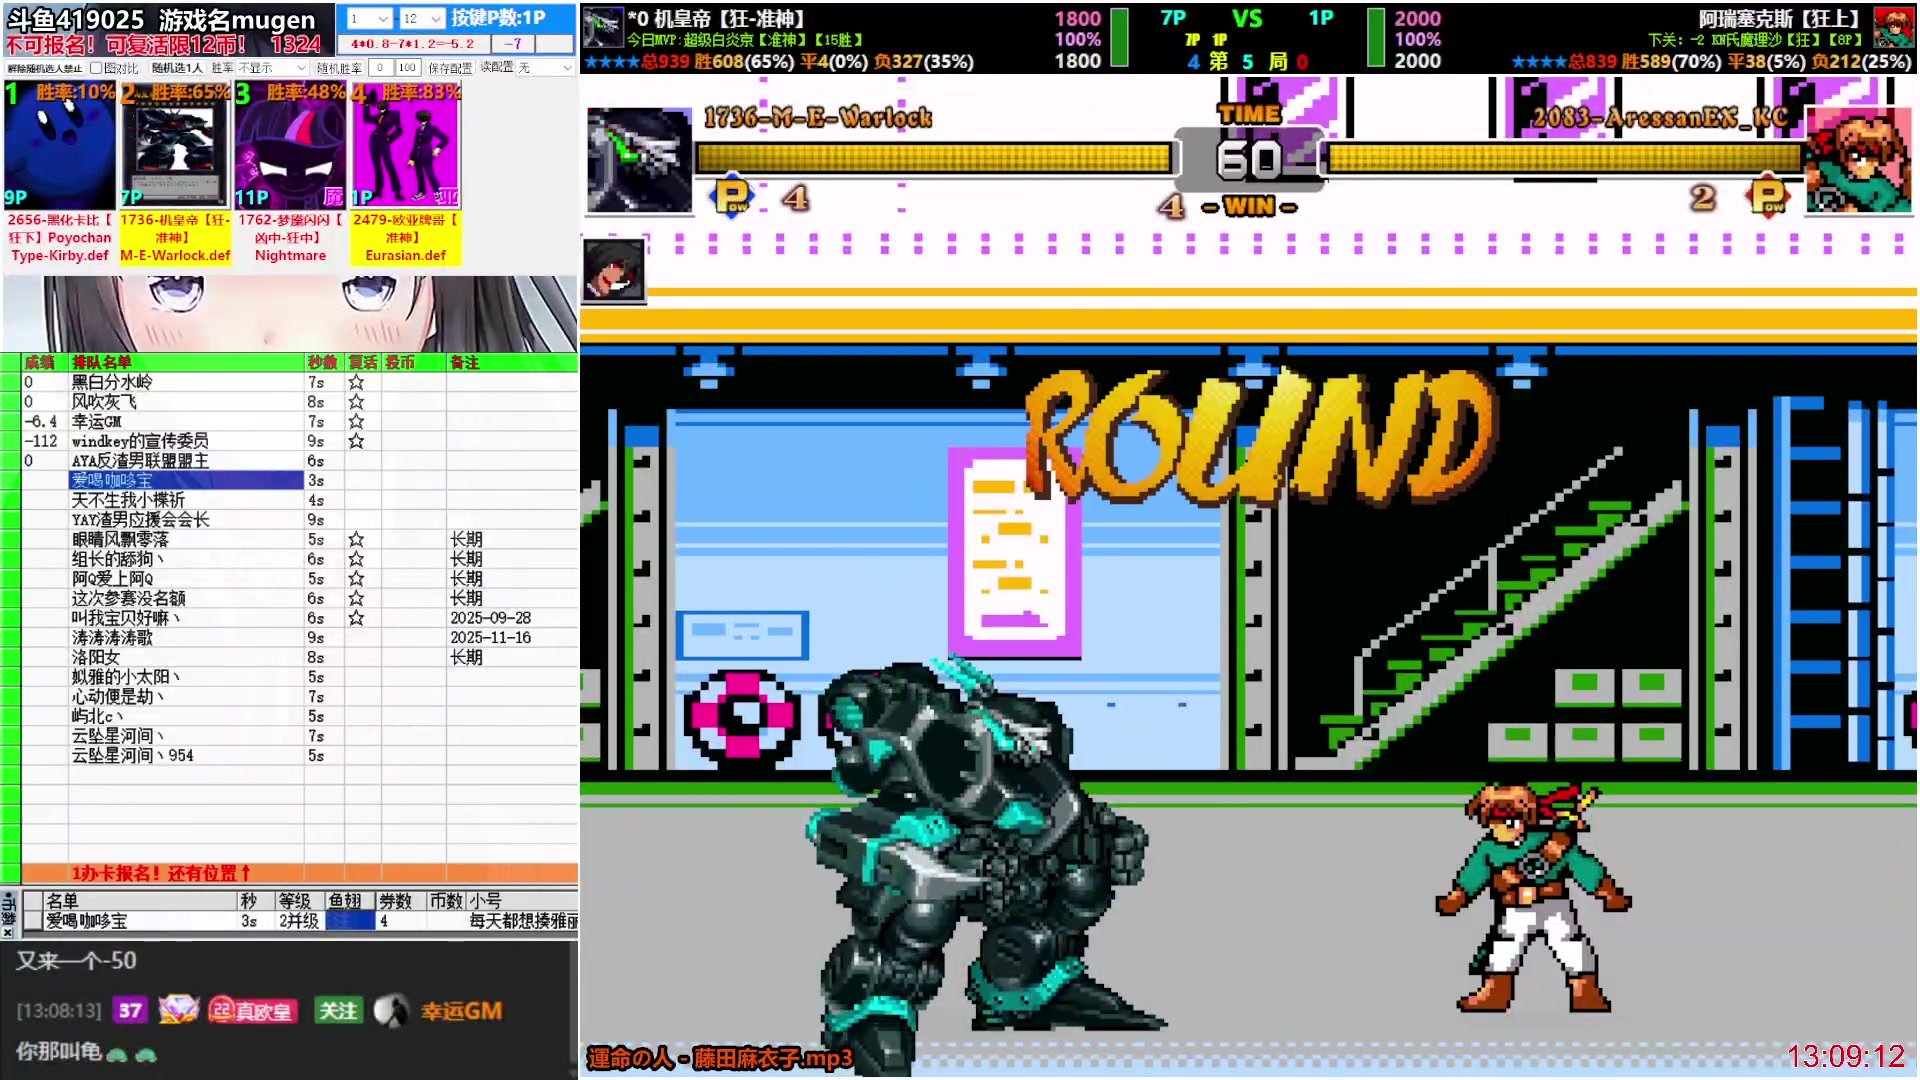This screenshot has height=1080, width=1920.
Task: Toggle the revive star for 幸运GM row
Action: pos(356,421)
